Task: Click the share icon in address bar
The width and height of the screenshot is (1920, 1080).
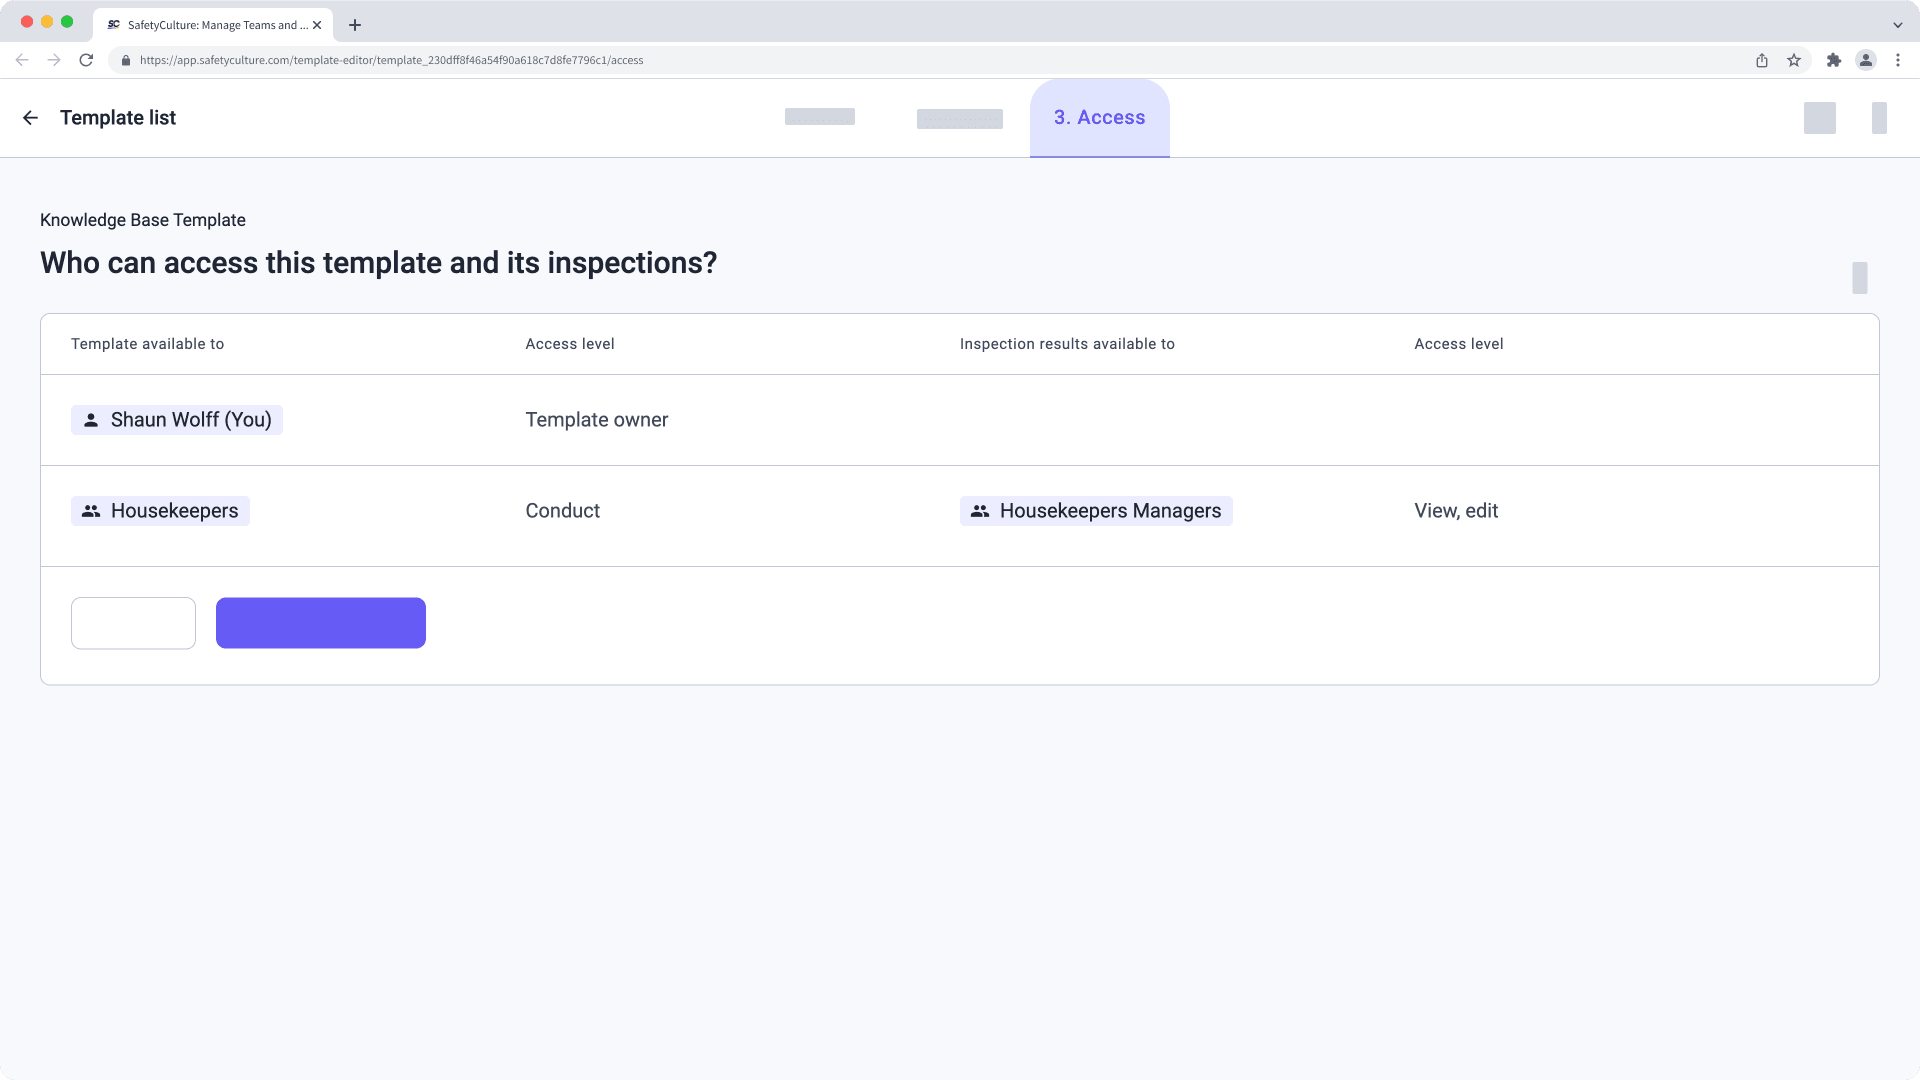Action: point(1762,60)
